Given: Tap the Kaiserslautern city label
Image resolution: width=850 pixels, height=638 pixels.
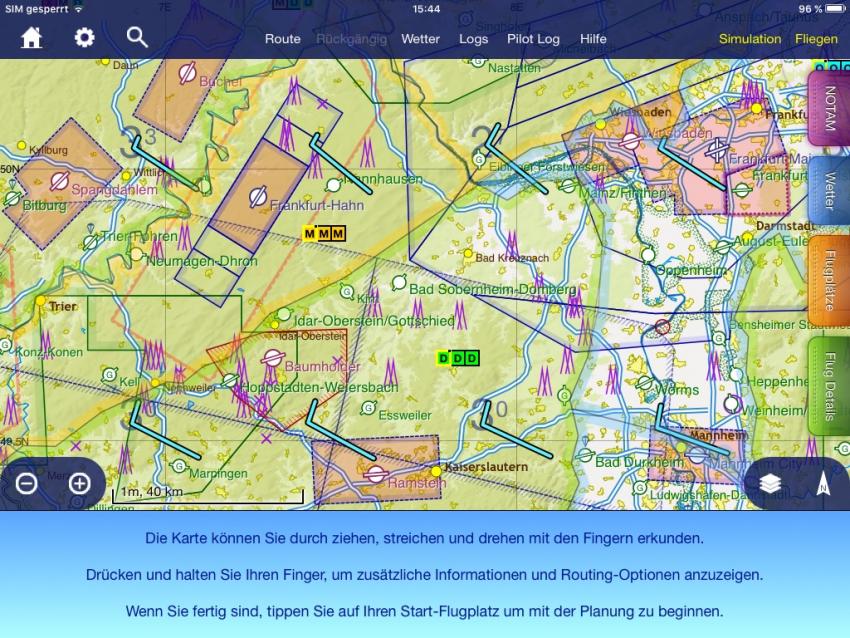Looking at the screenshot, I should pos(486,467).
